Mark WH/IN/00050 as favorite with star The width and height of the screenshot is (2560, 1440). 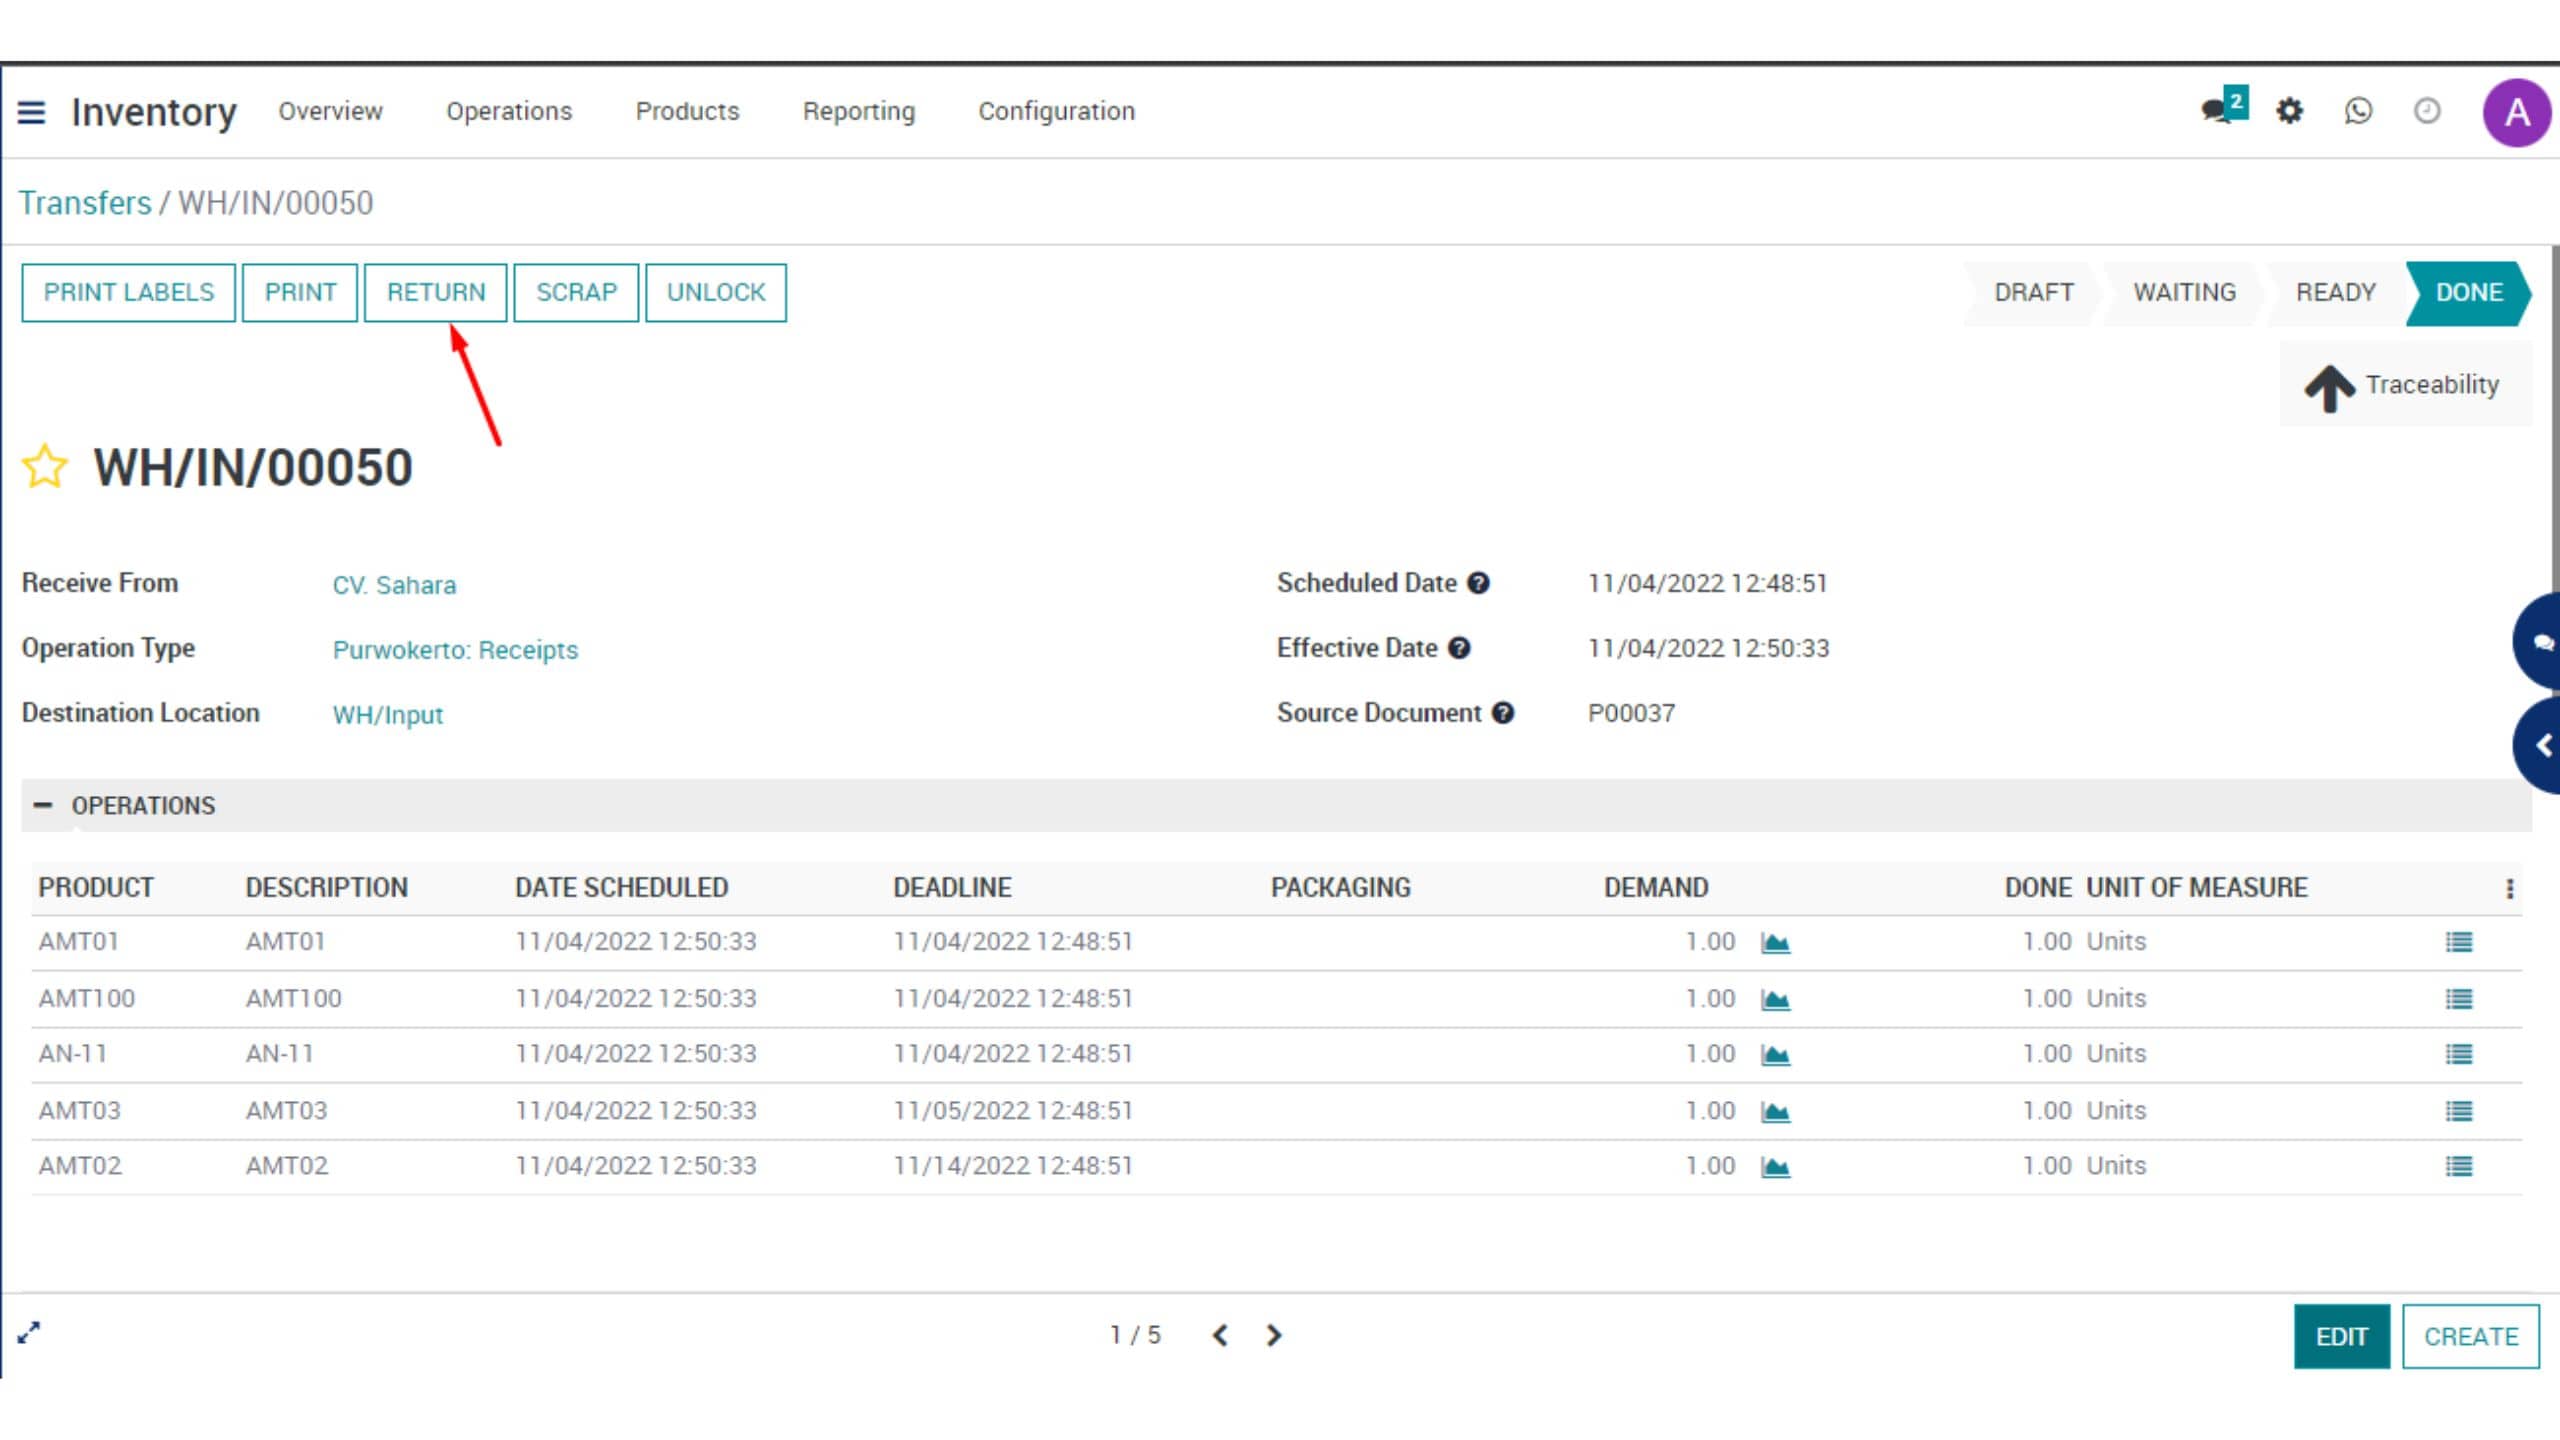coord(45,467)
